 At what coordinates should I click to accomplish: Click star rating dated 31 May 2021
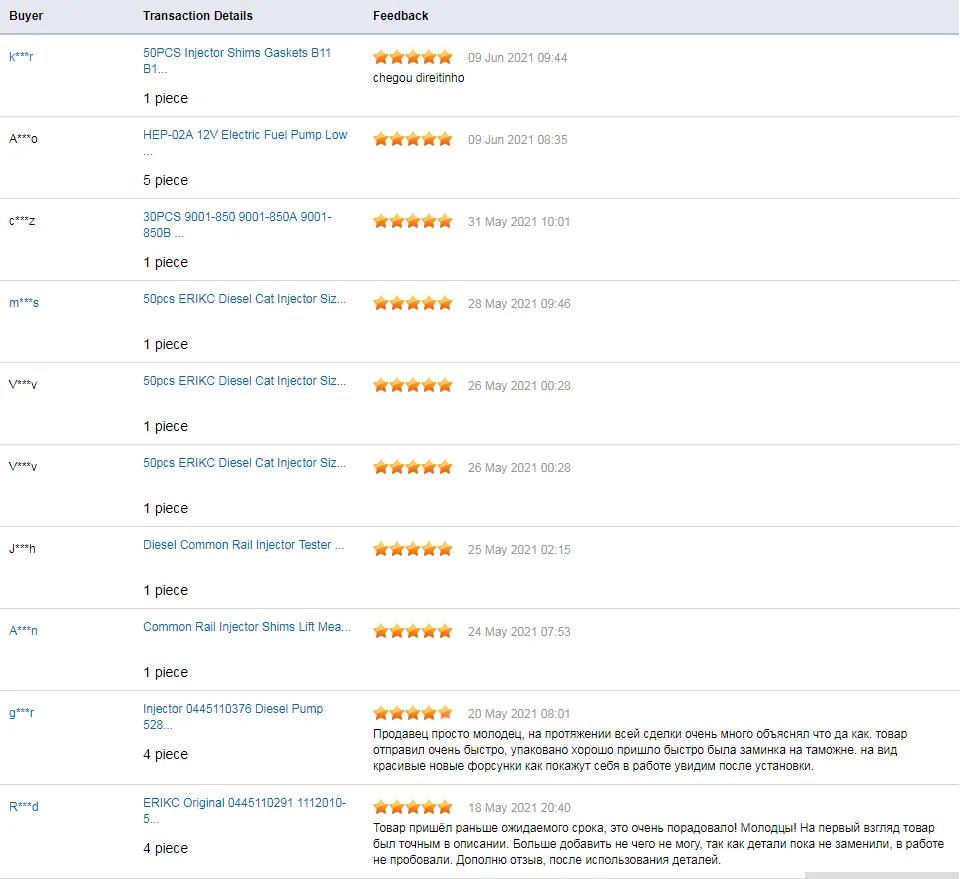pos(413,221)
